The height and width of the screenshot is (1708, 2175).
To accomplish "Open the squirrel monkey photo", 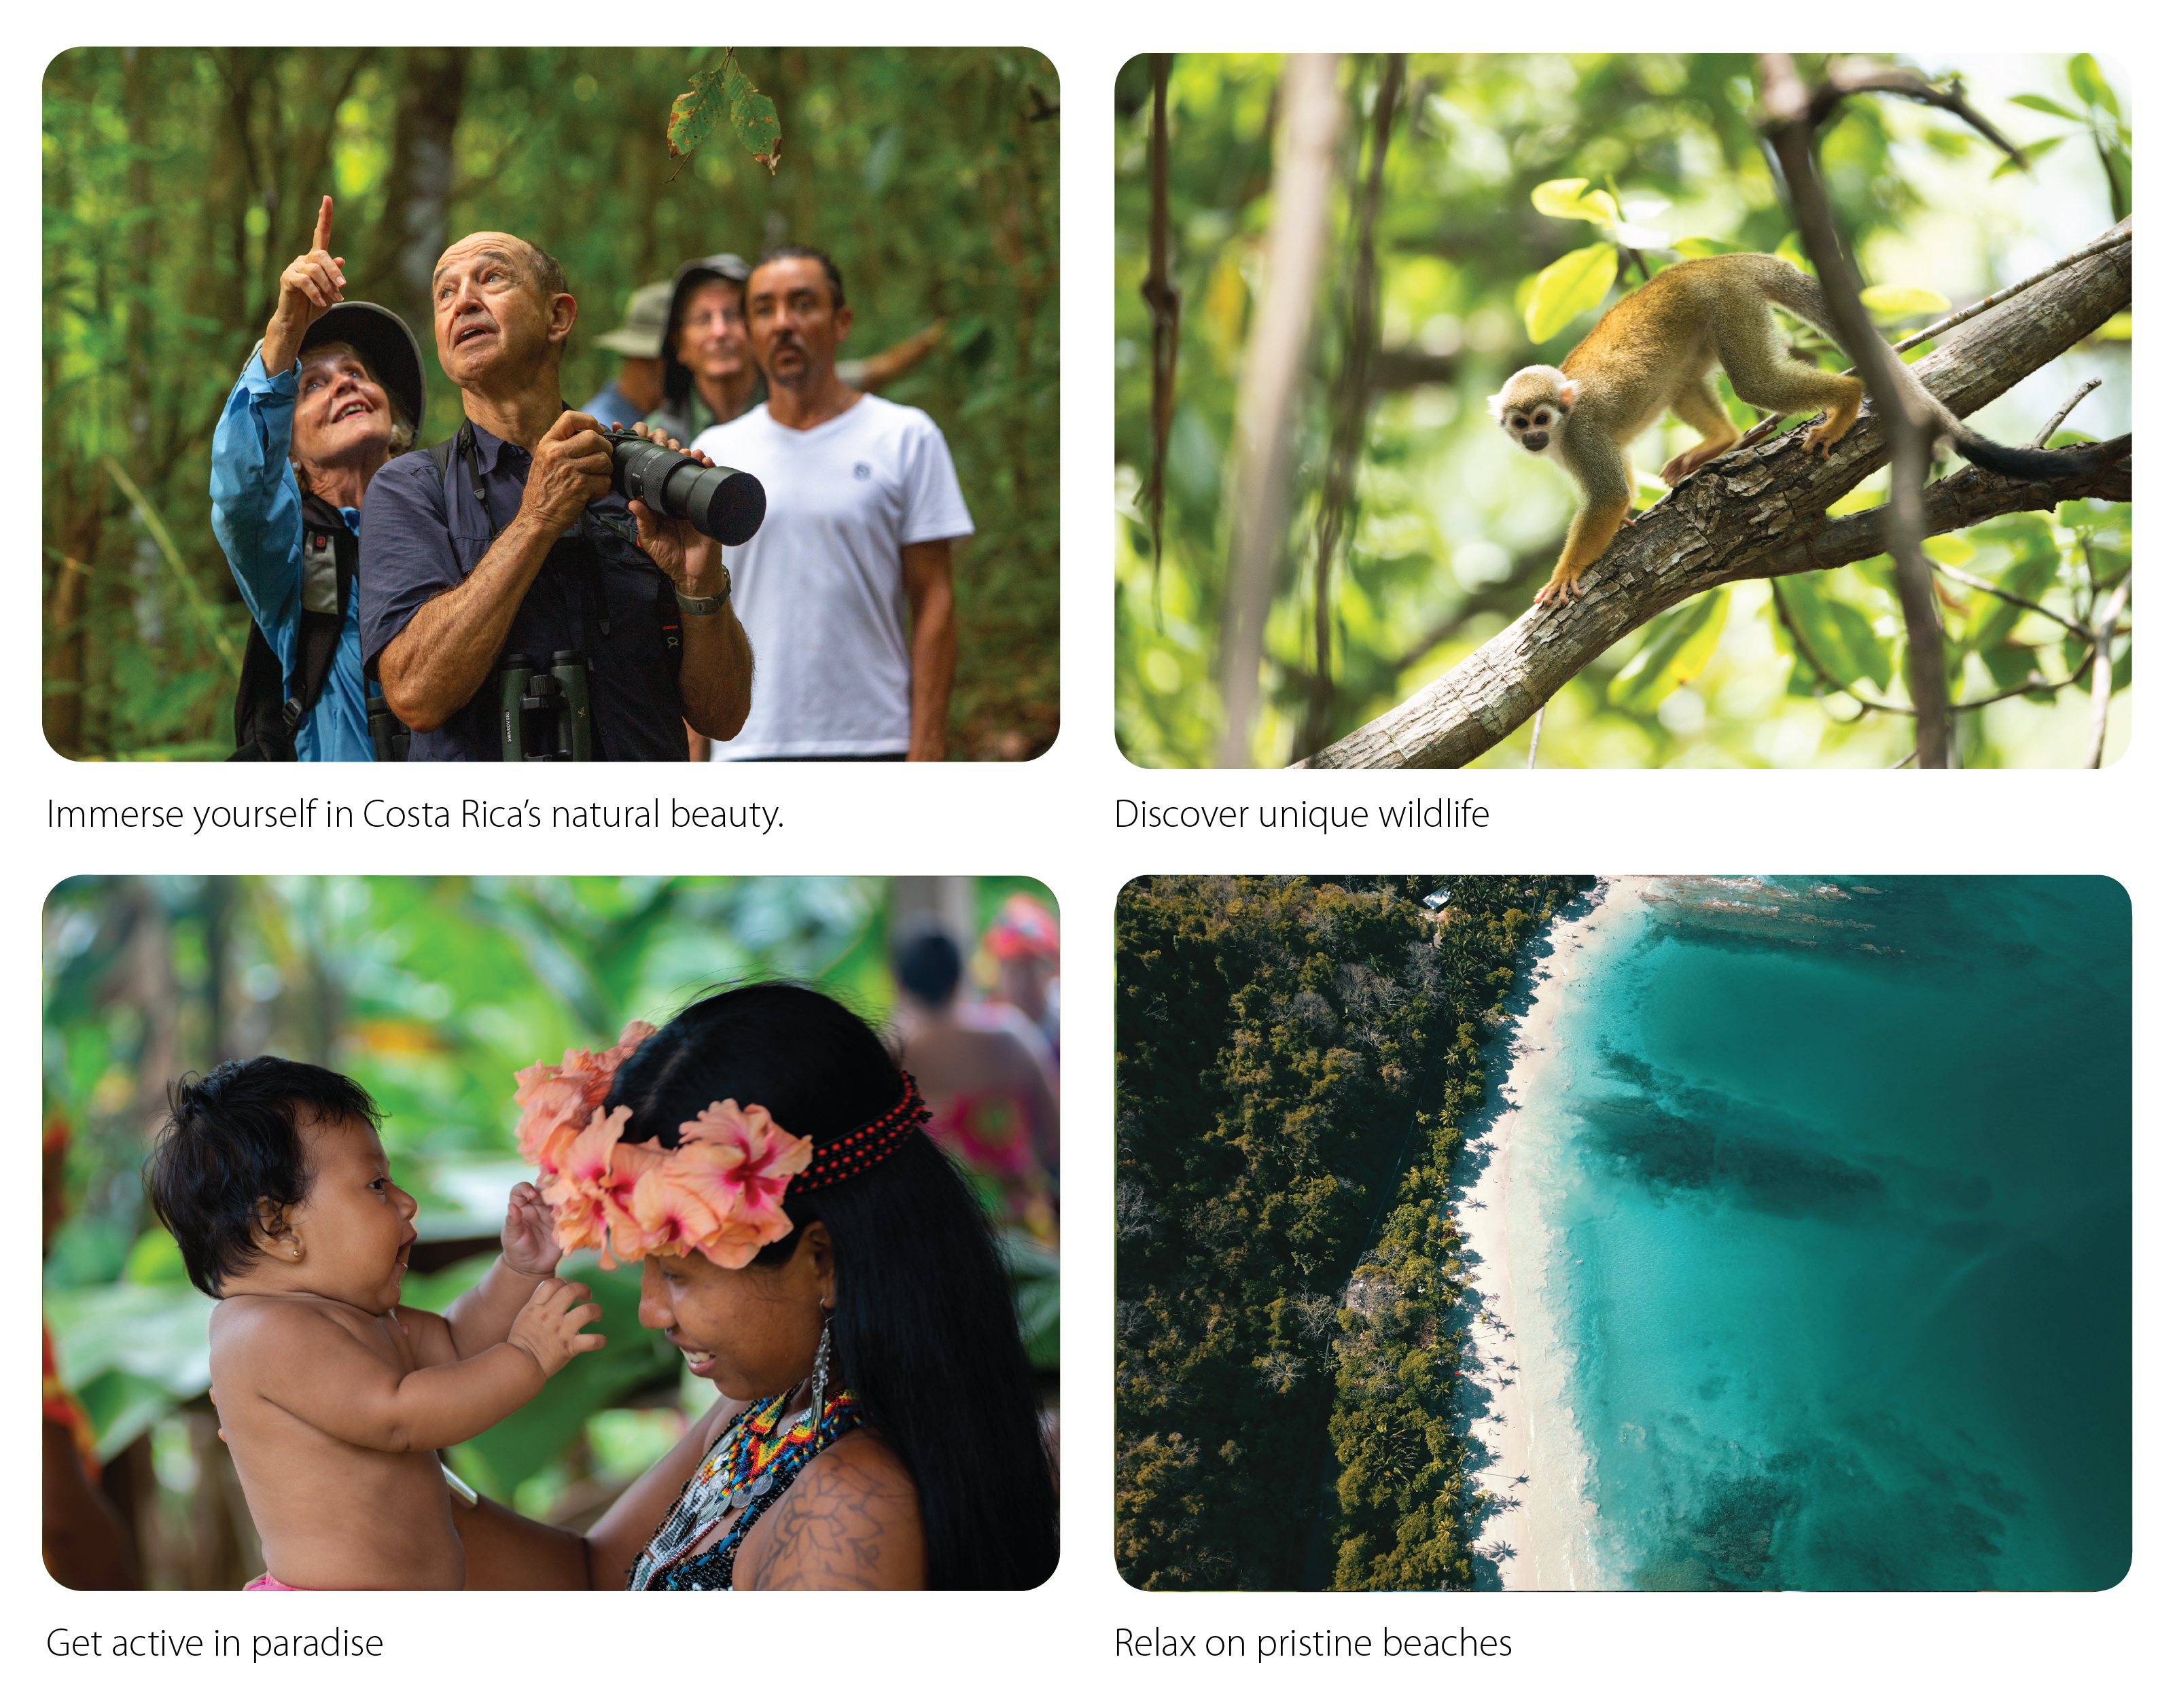I will 1622,410.
